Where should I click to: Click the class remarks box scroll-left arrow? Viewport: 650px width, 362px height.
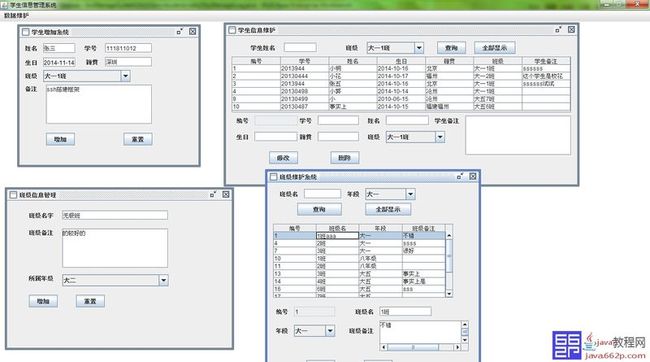(x=383, y=347)
